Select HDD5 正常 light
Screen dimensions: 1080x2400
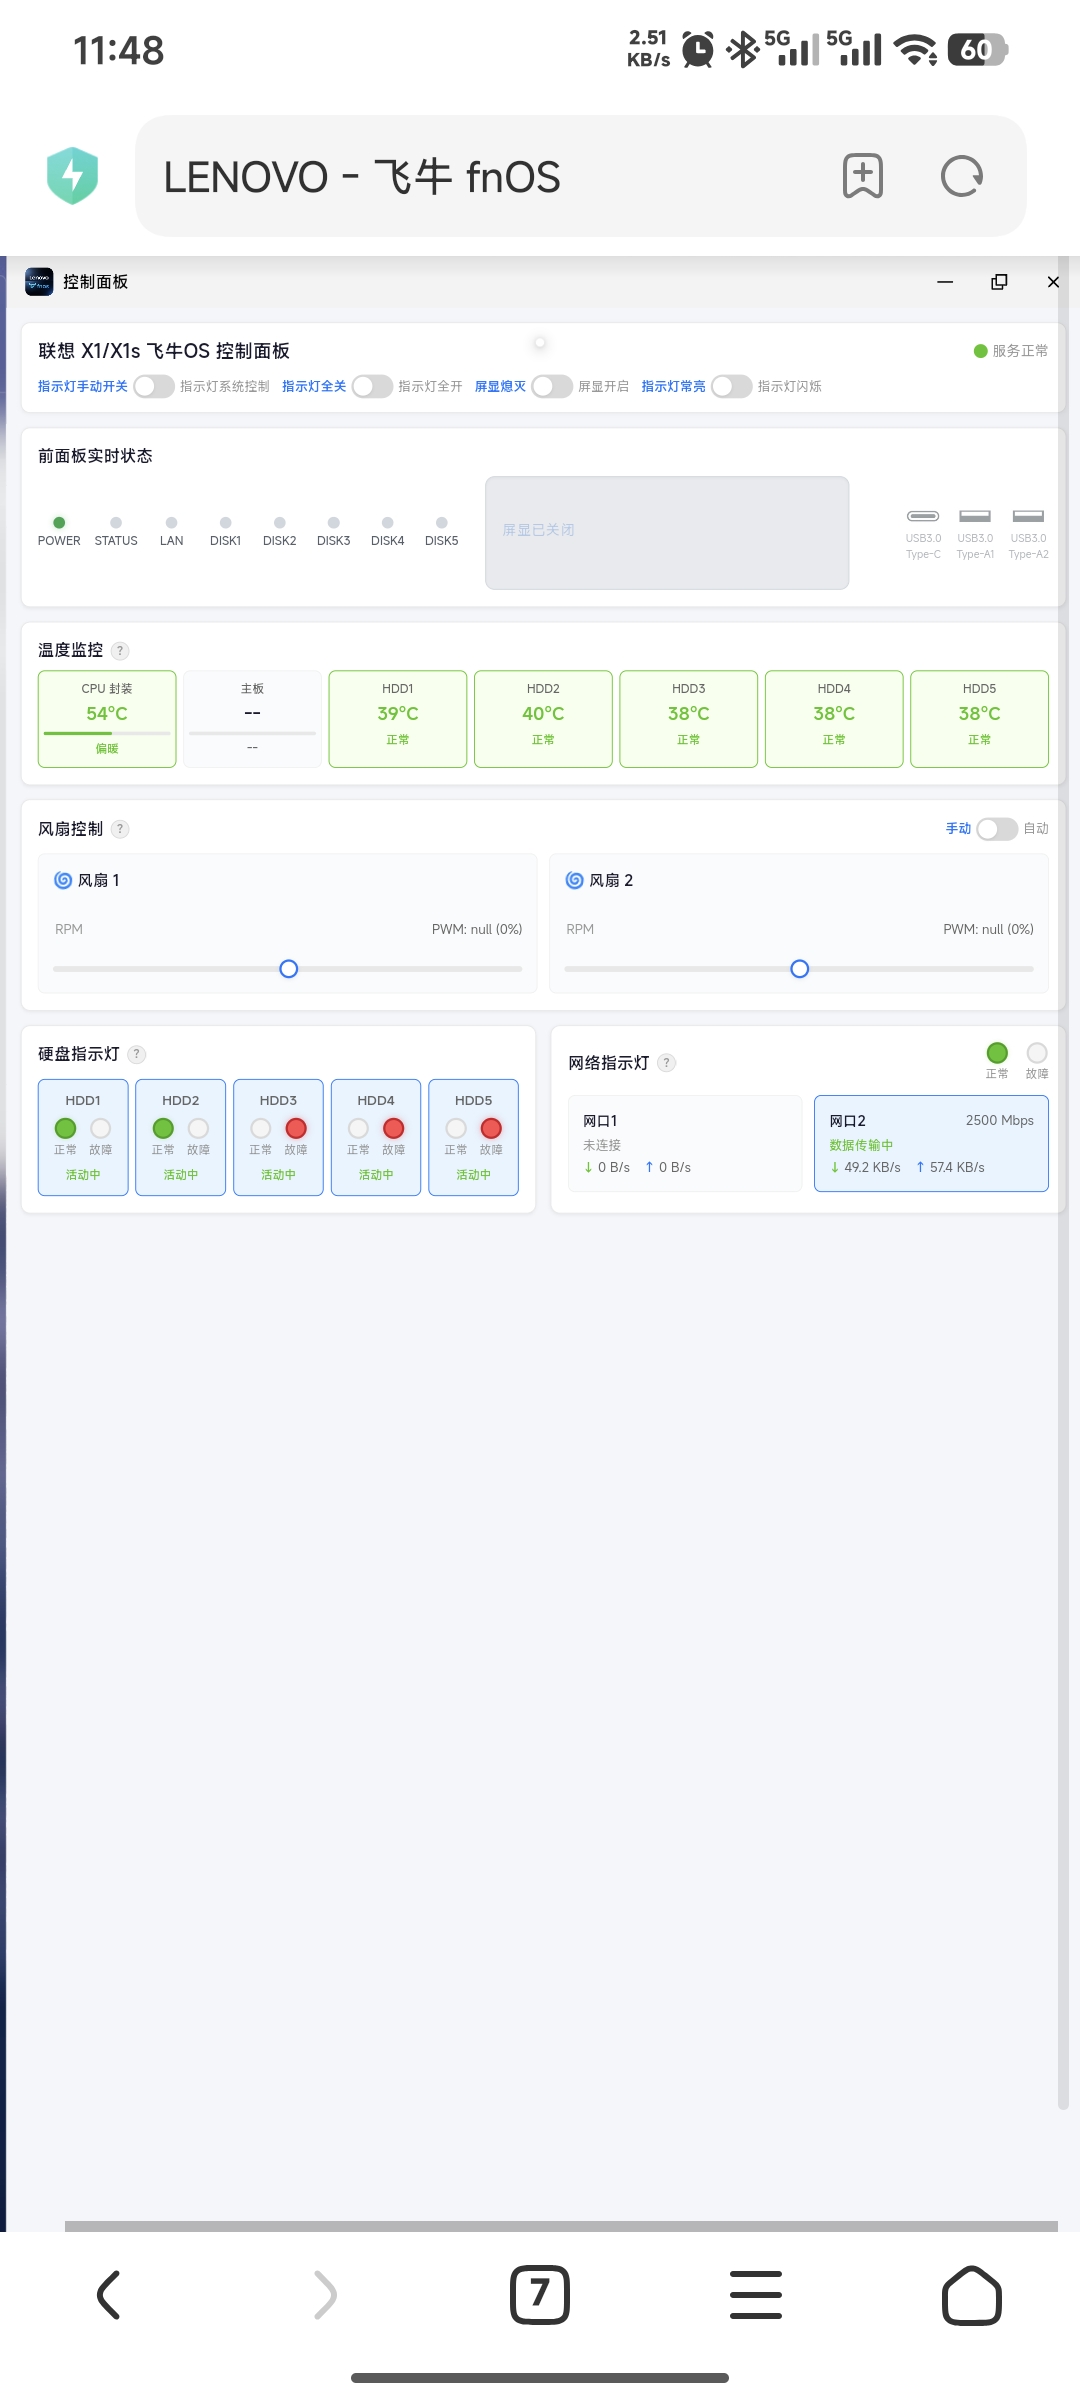click(x=456, y=1128)
